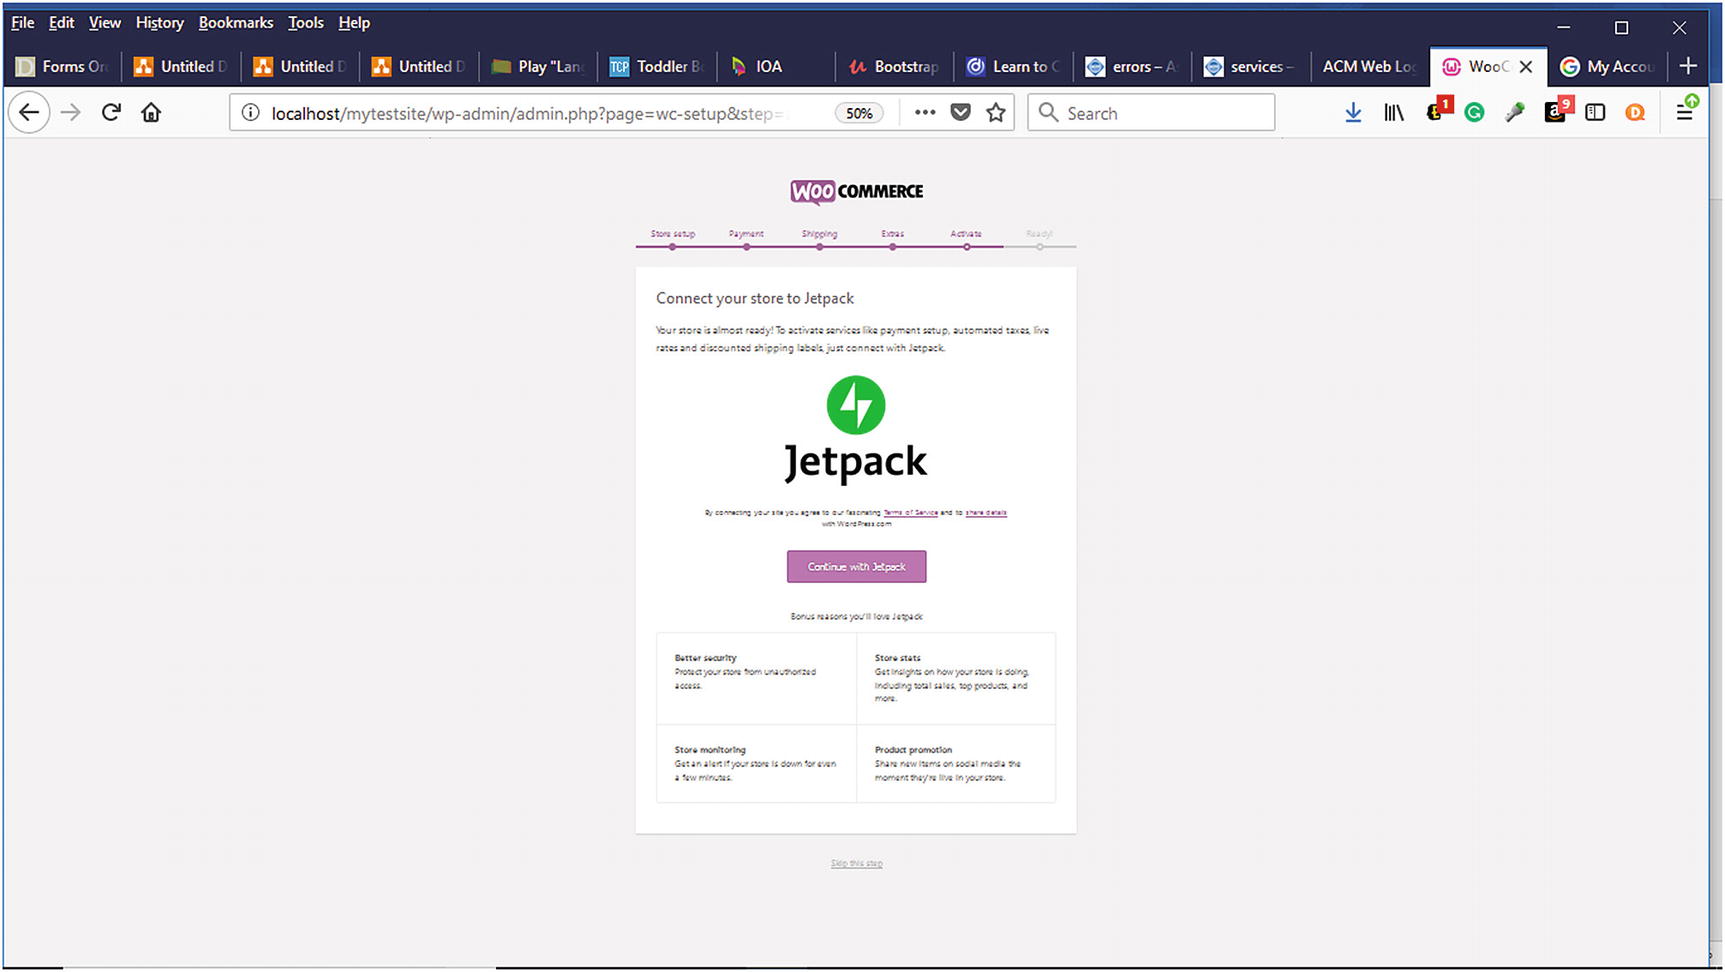1725x972 pixels.
Task: Click the localhost address bar URL
Action: pos(530,113)
